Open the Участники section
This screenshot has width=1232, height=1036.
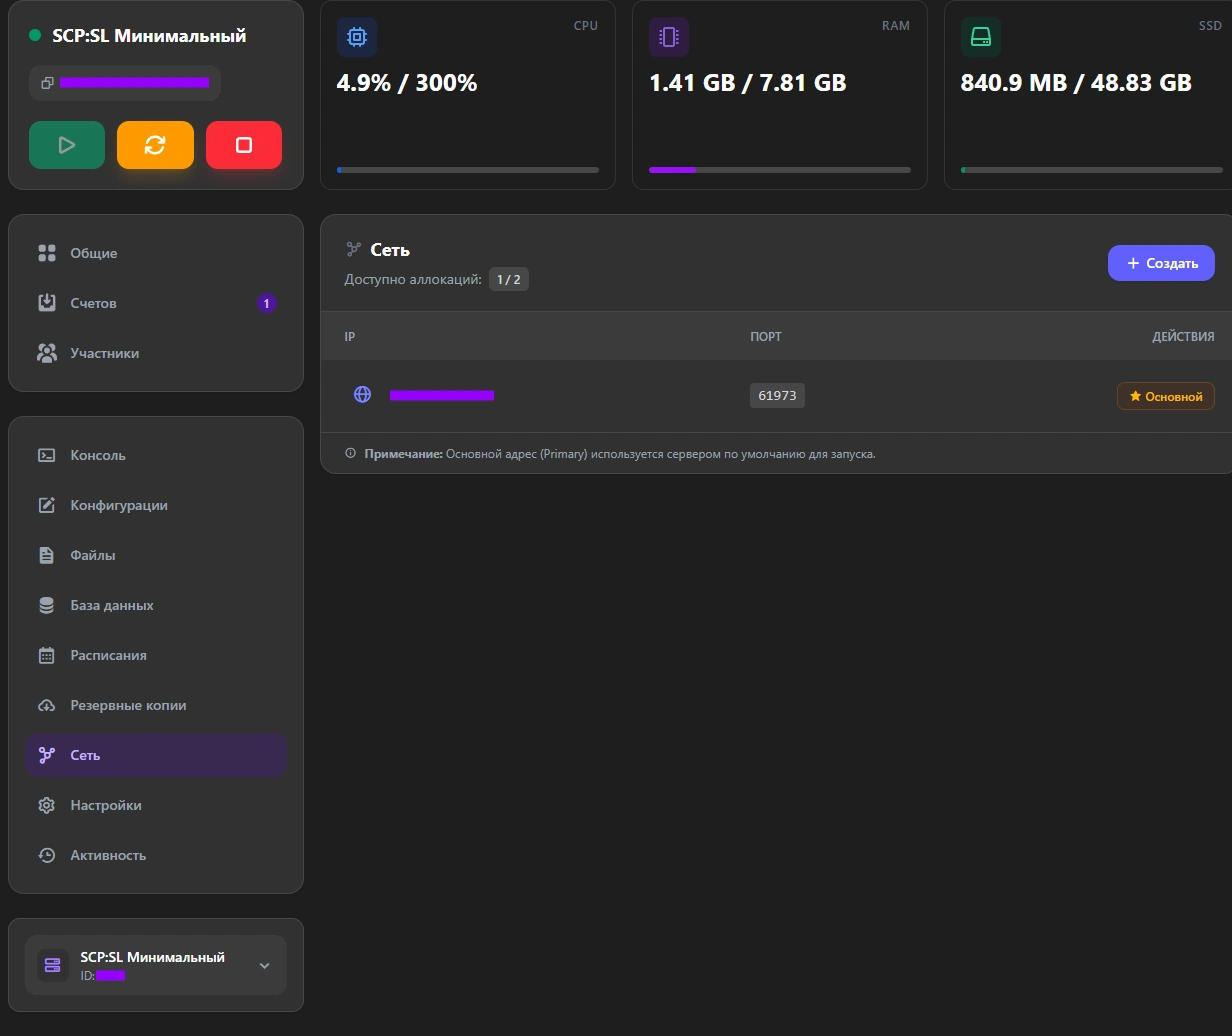(156, 353)
